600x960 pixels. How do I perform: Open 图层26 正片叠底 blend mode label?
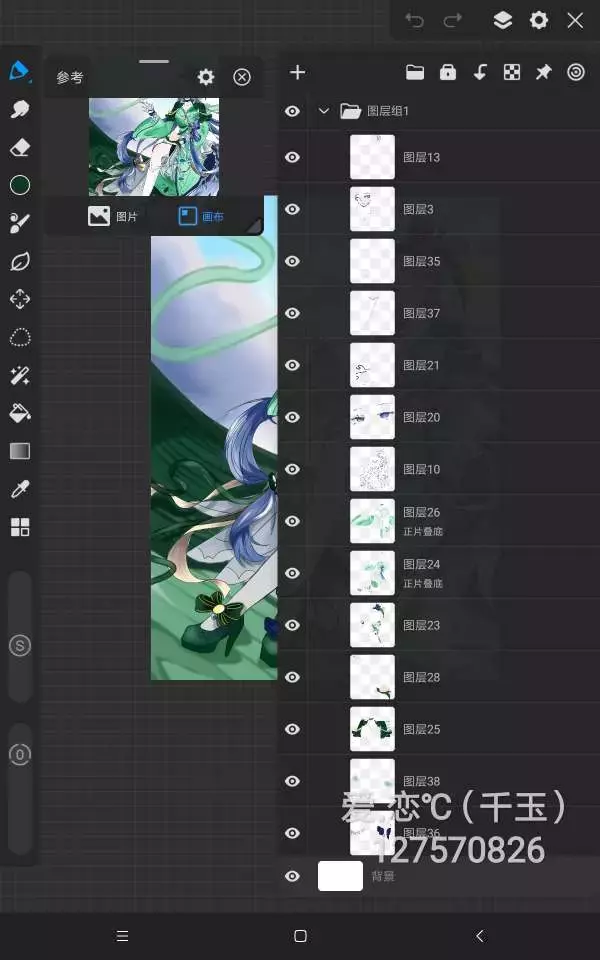pyautogui.click(x=422, y=531)
